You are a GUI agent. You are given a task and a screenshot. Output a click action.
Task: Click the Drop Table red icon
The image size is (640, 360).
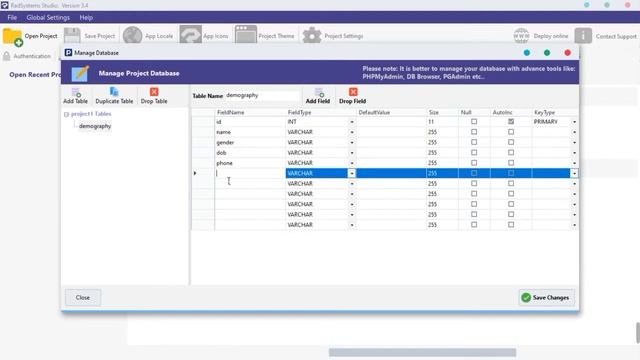click(154, 92)
